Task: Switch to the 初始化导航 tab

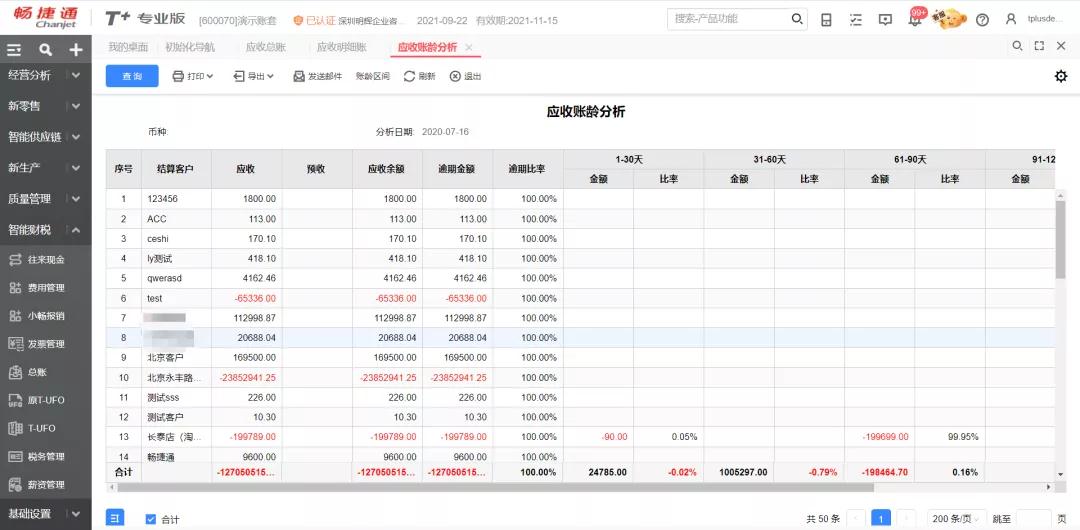Action: pos(189,48)
